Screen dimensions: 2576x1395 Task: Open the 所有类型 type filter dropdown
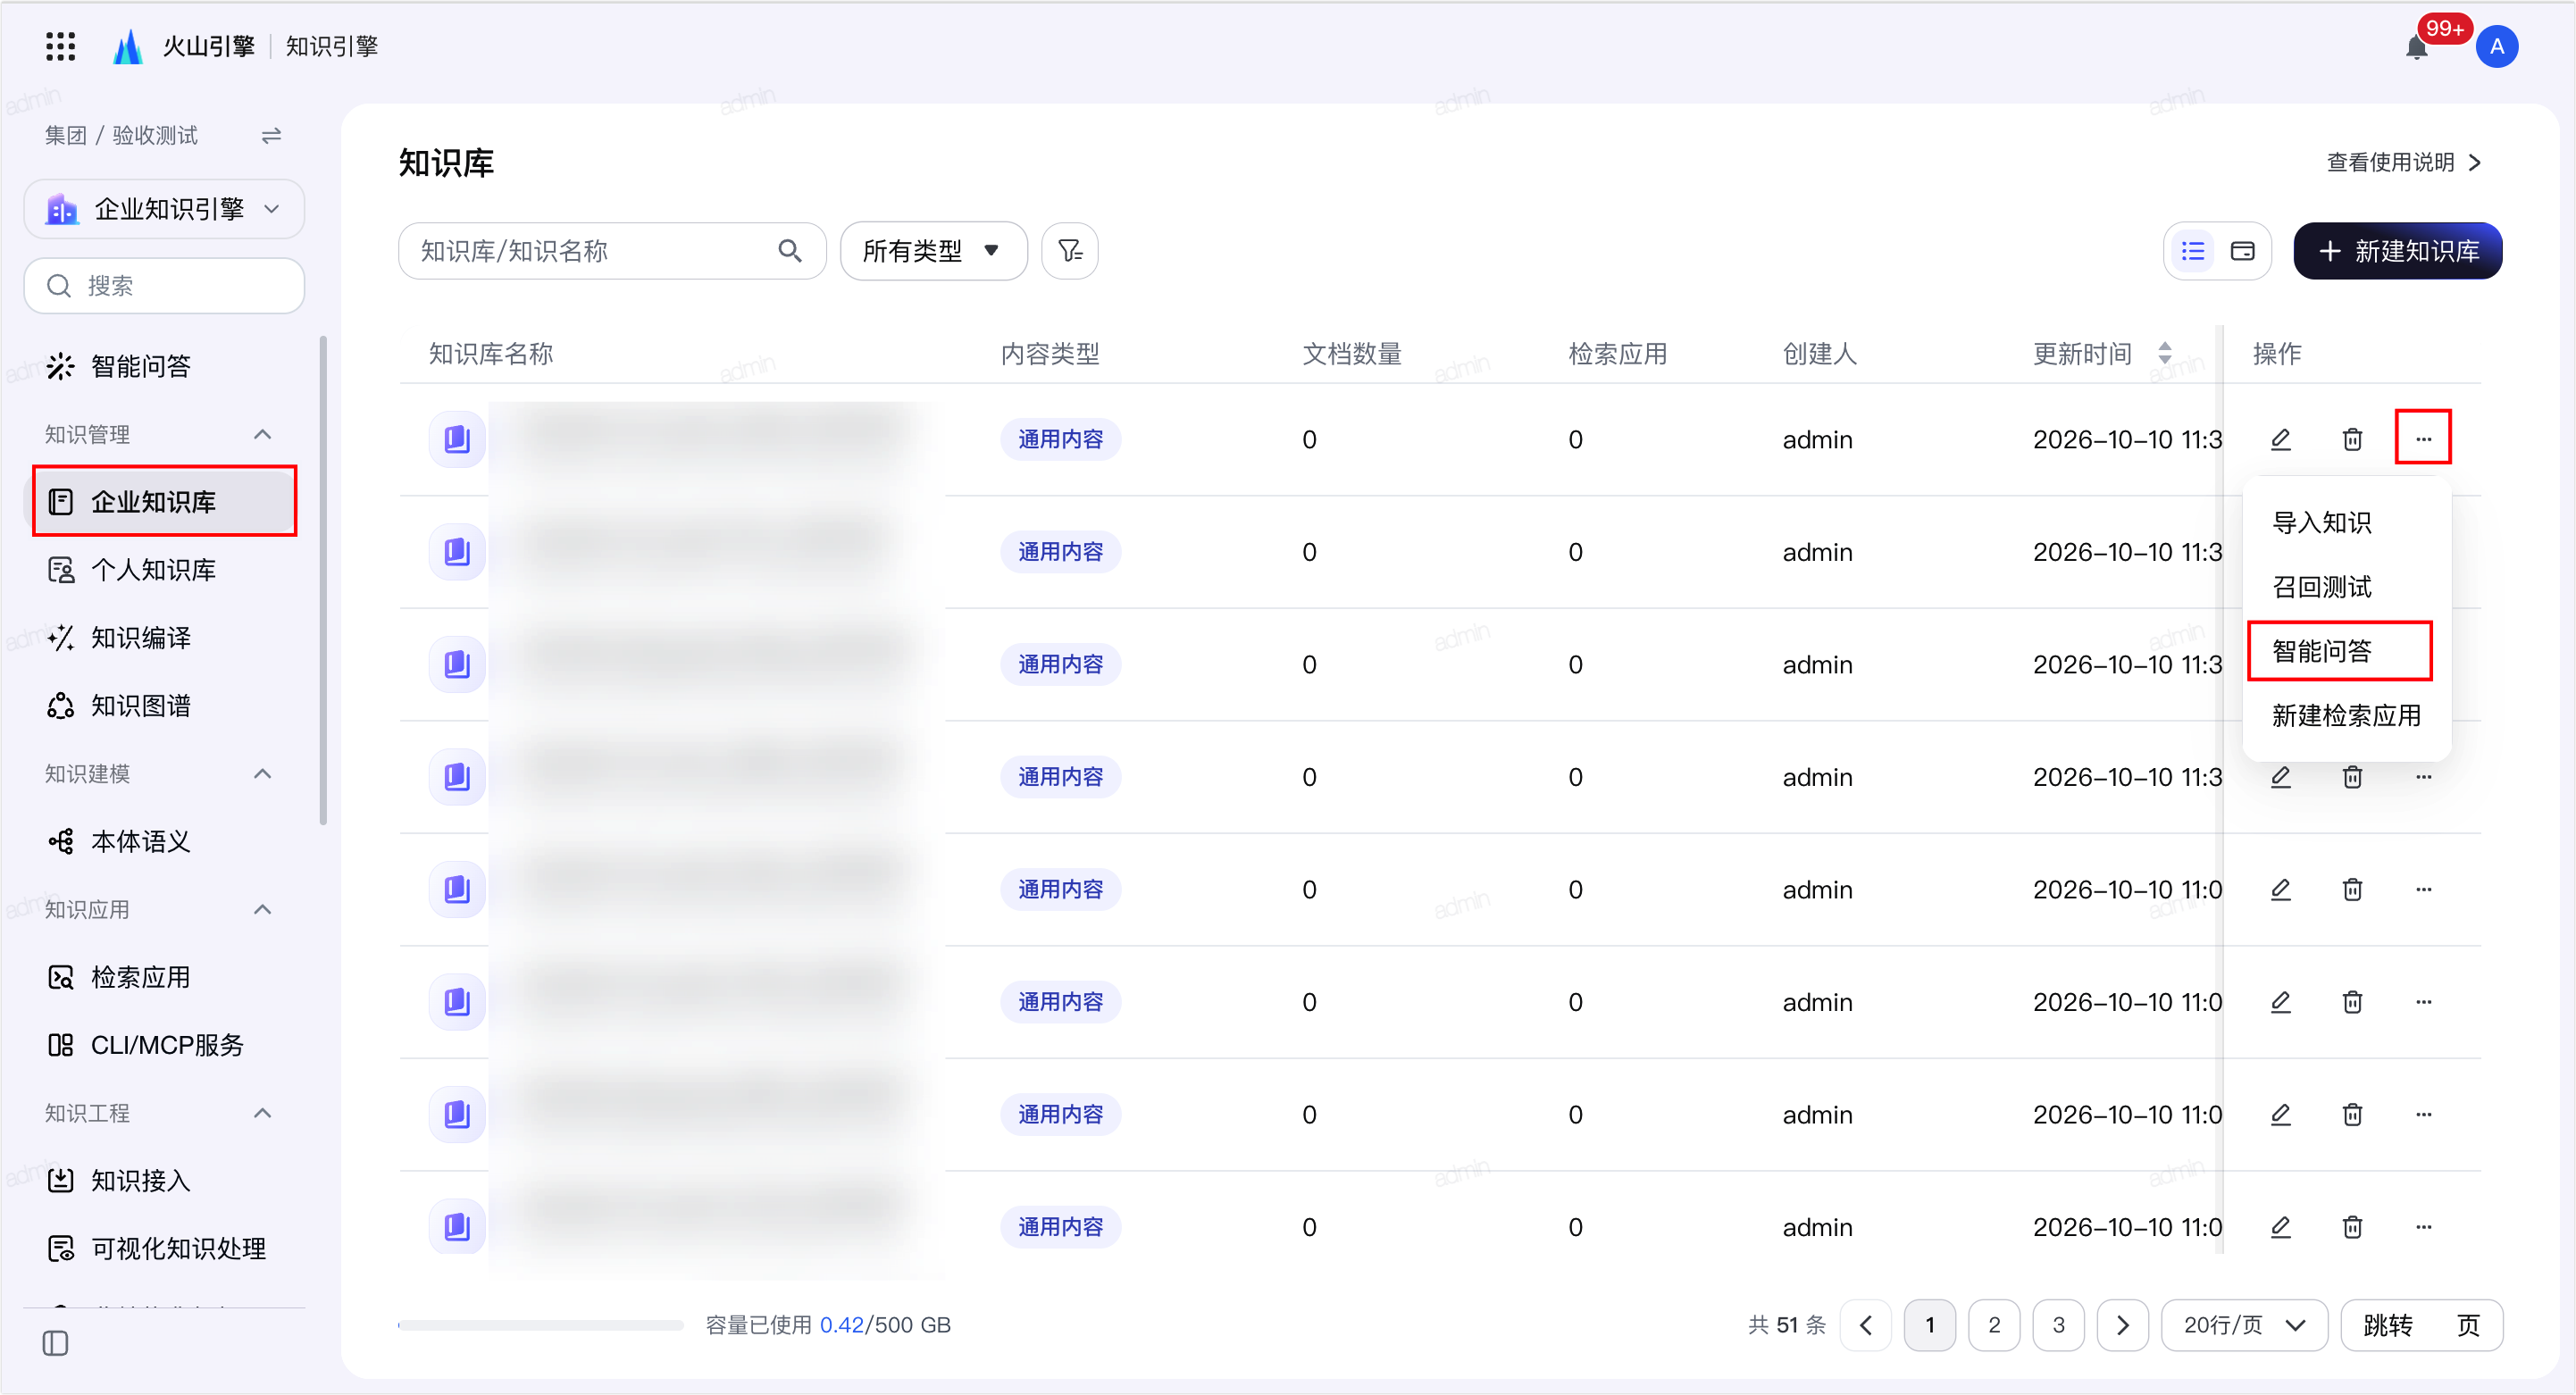[x=933, y=251]
